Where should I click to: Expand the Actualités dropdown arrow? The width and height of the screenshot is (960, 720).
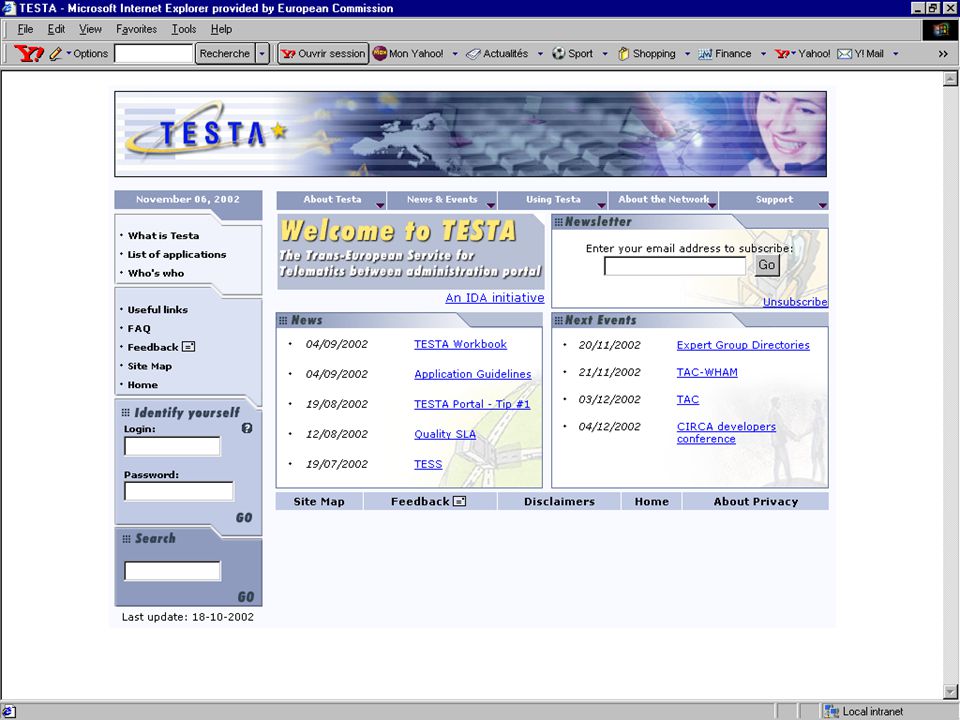[540, 54]
